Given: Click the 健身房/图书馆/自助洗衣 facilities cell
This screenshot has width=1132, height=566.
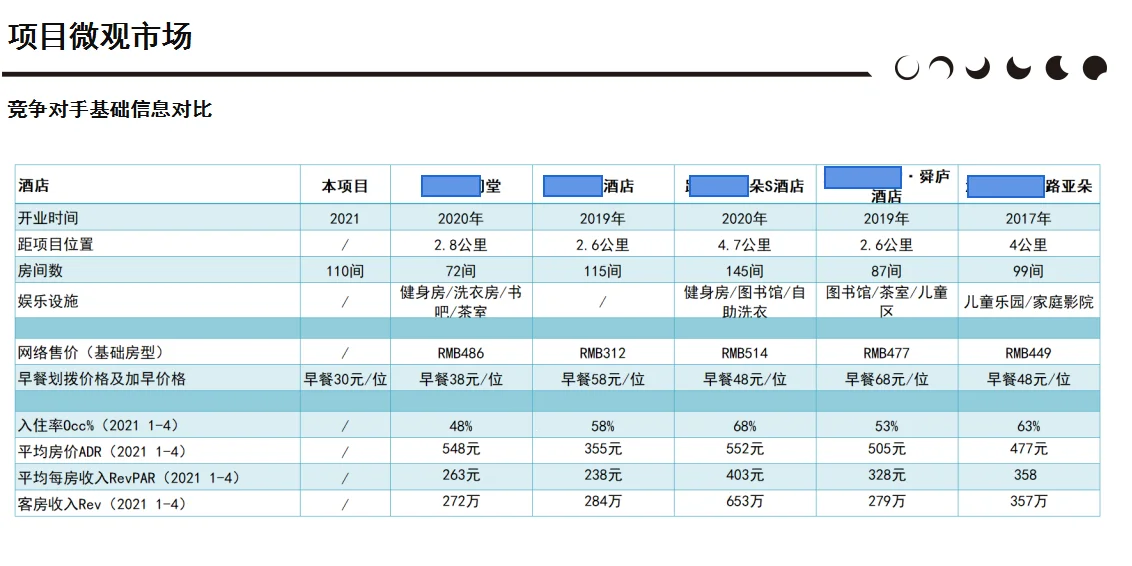Looking at the screenshot, I should [x=744, y=302].
